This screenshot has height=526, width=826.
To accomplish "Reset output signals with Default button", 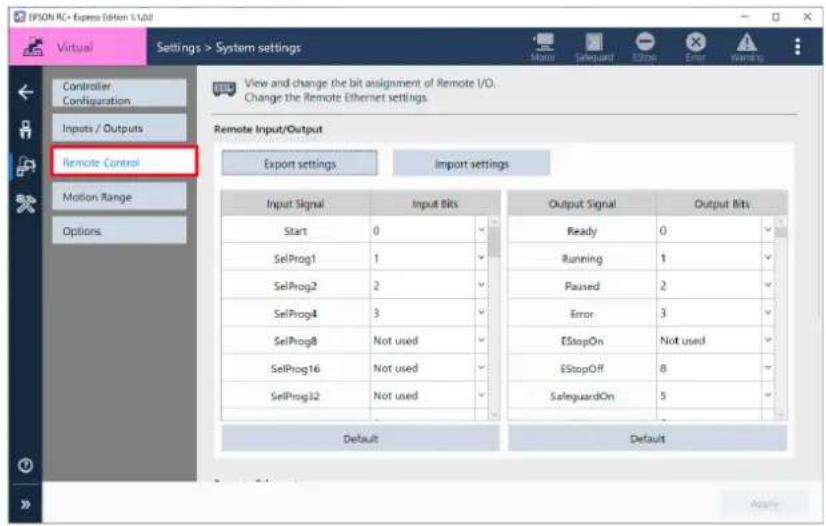I will [647, 439].
